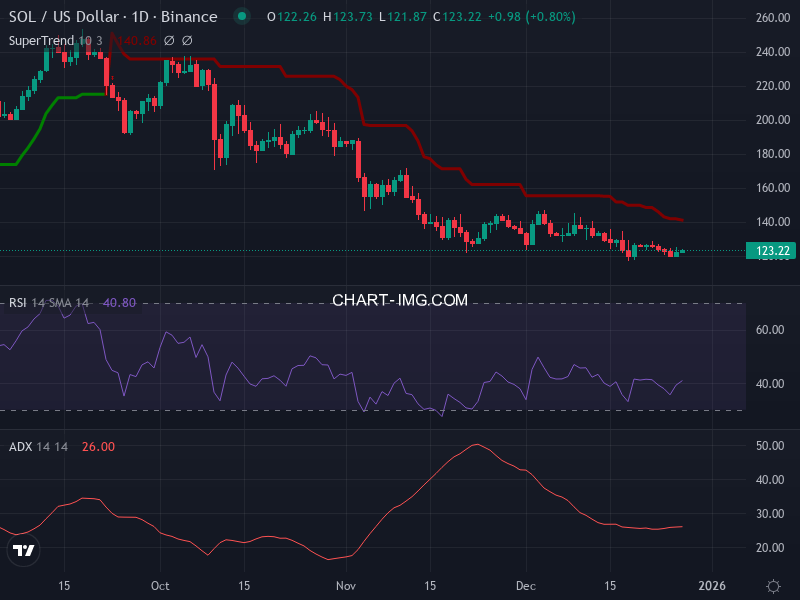Click the SOL / US Dollar symbol title
The height and width of the screenshot is (600, 800).
pos(113,17)
